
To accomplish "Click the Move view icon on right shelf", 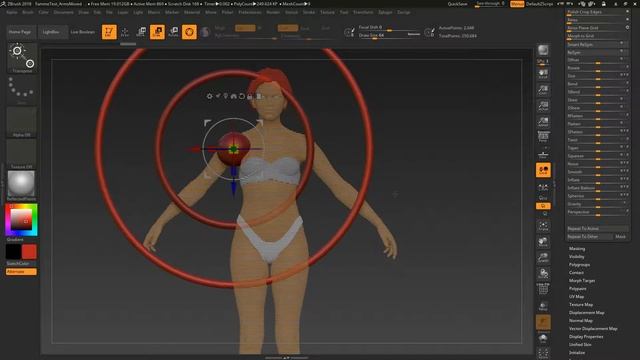I will (543, 242).
